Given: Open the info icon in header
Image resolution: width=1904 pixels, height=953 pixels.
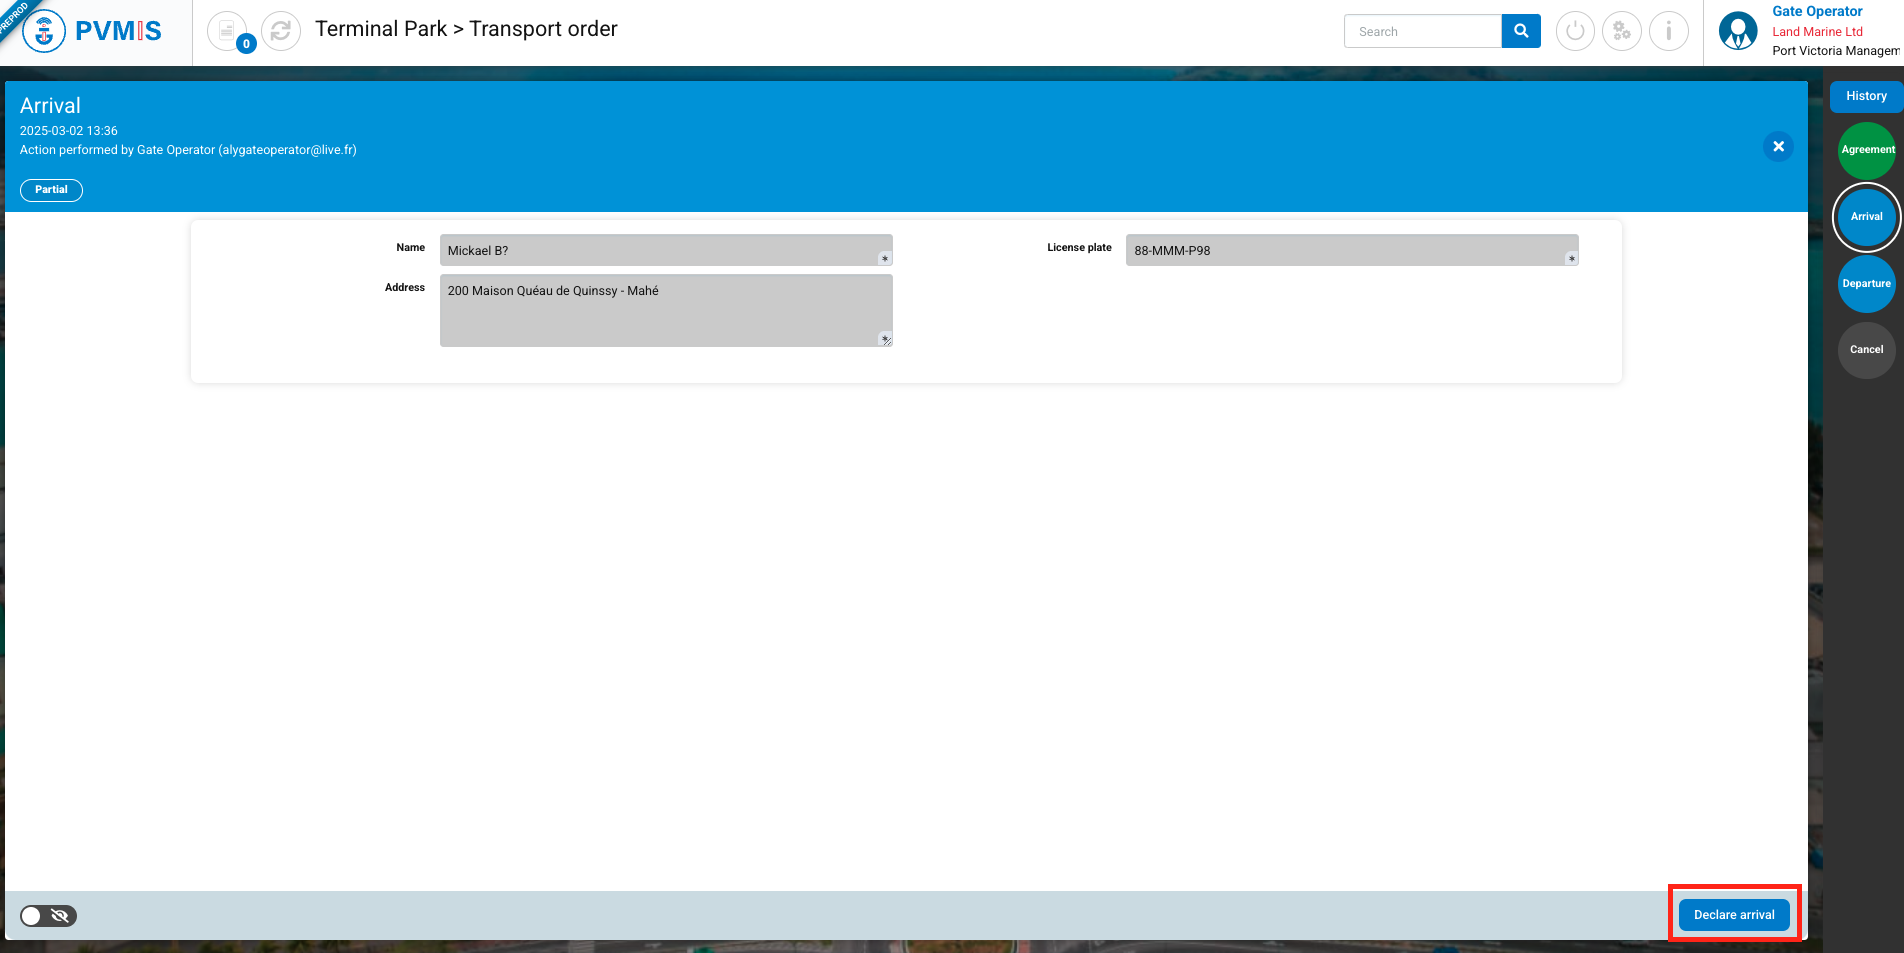Looking at the screenshot, I should (1668, 31).
